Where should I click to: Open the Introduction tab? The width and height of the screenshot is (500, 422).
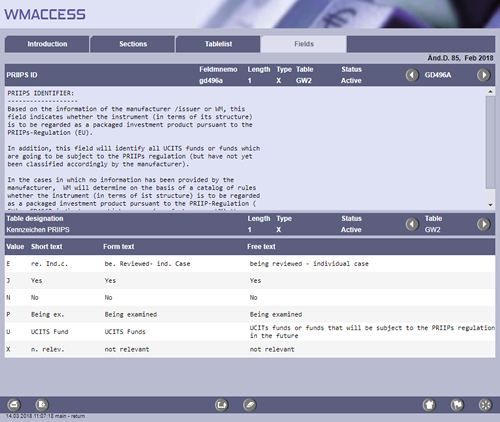[47, 44]
